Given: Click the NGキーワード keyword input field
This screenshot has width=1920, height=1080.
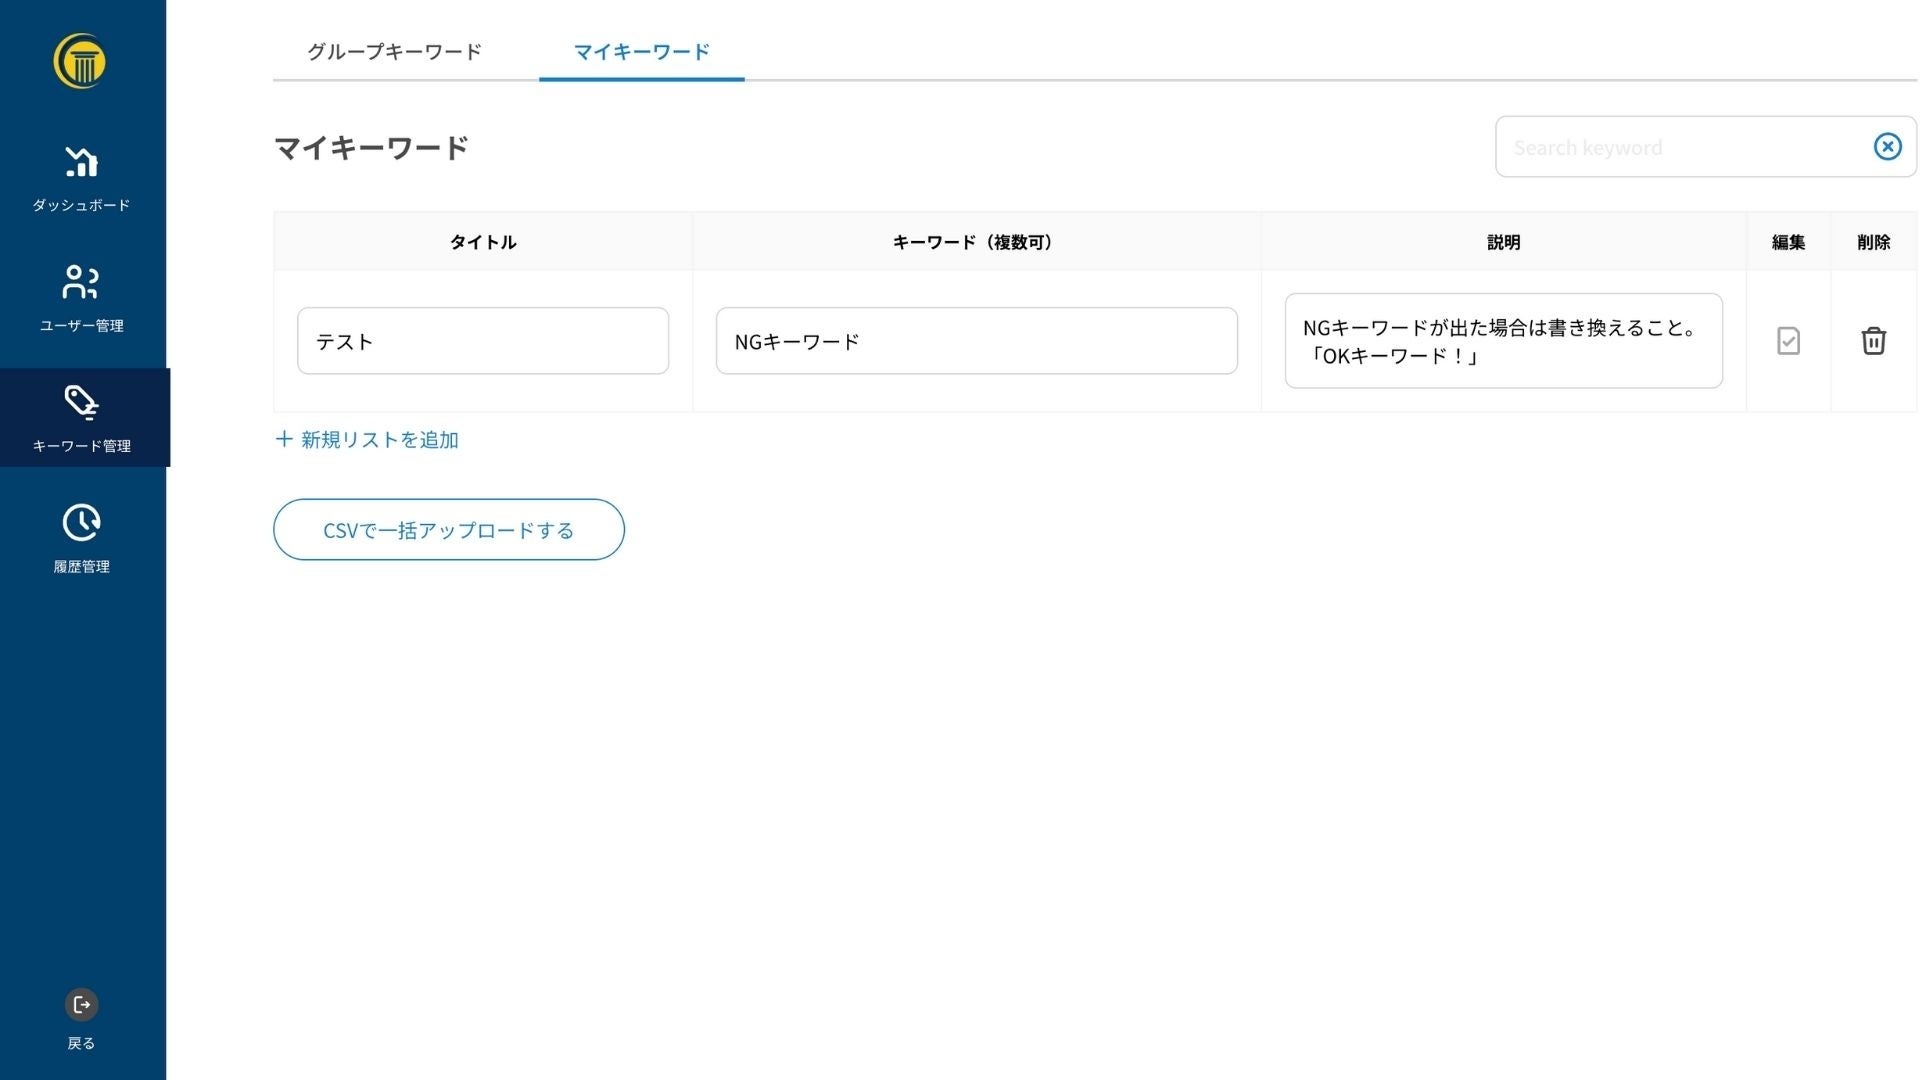Looking at the screenshot, I should coord(976,341).
